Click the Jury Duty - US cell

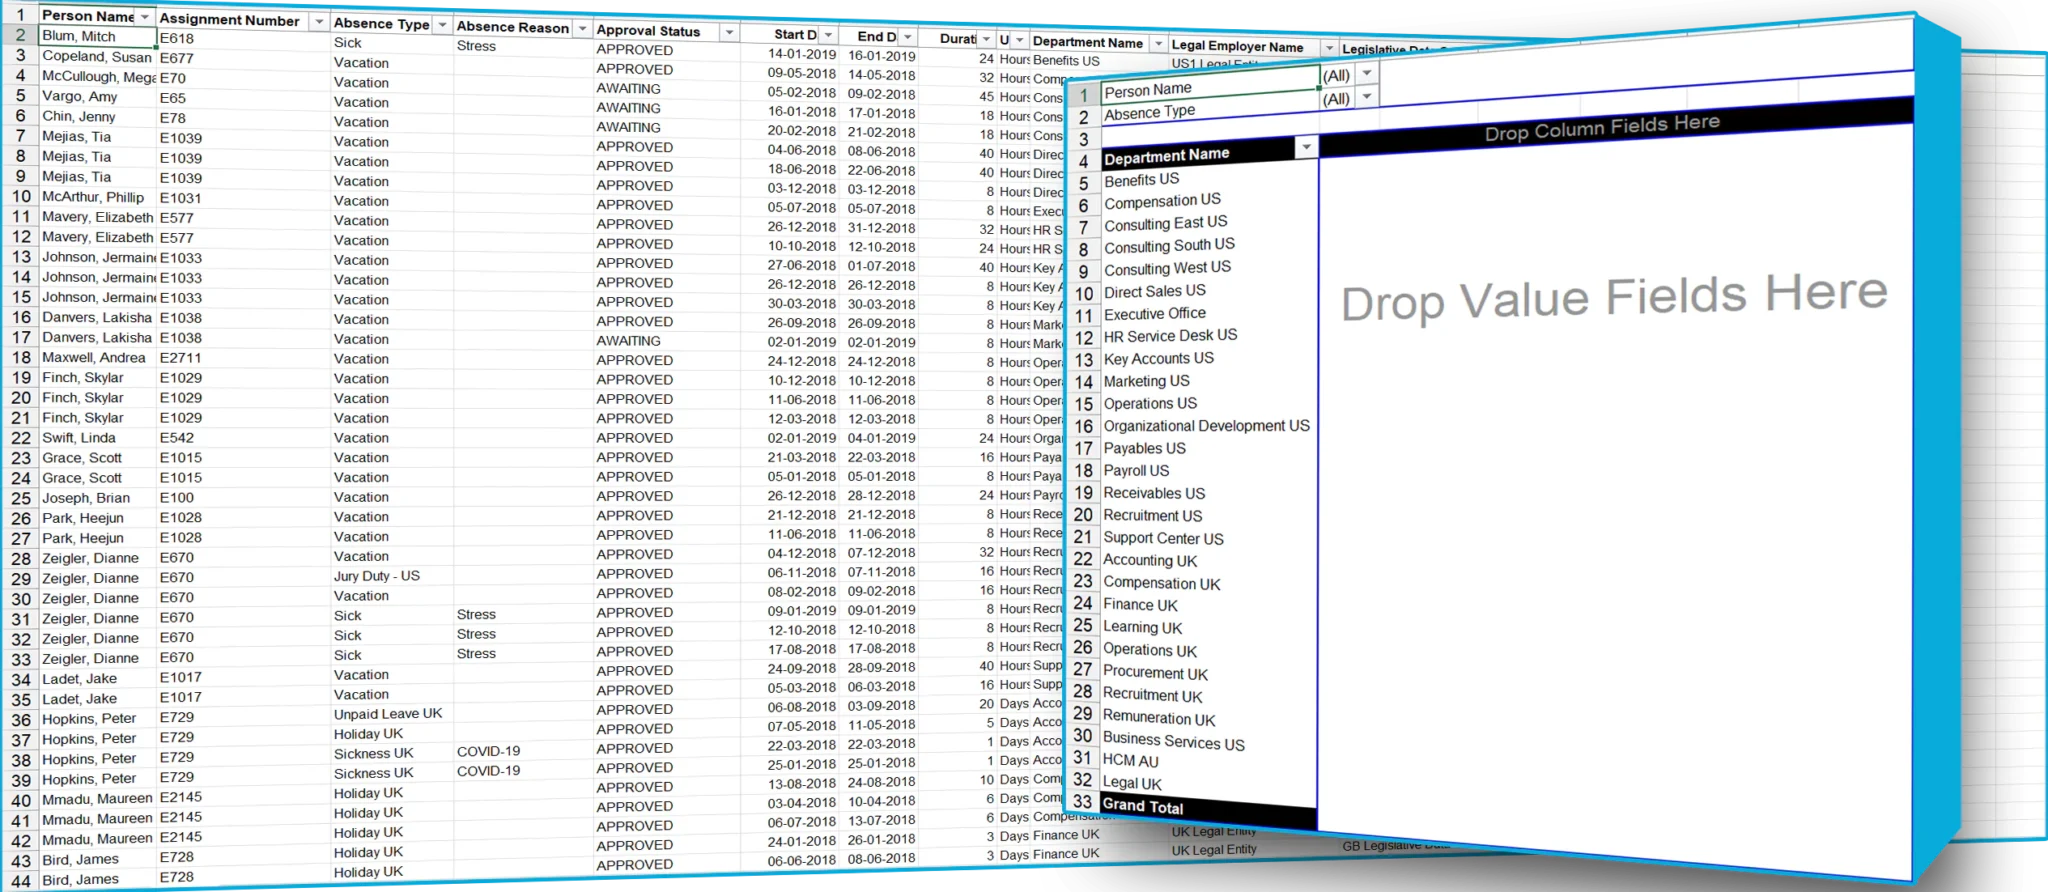pos(377,576)
